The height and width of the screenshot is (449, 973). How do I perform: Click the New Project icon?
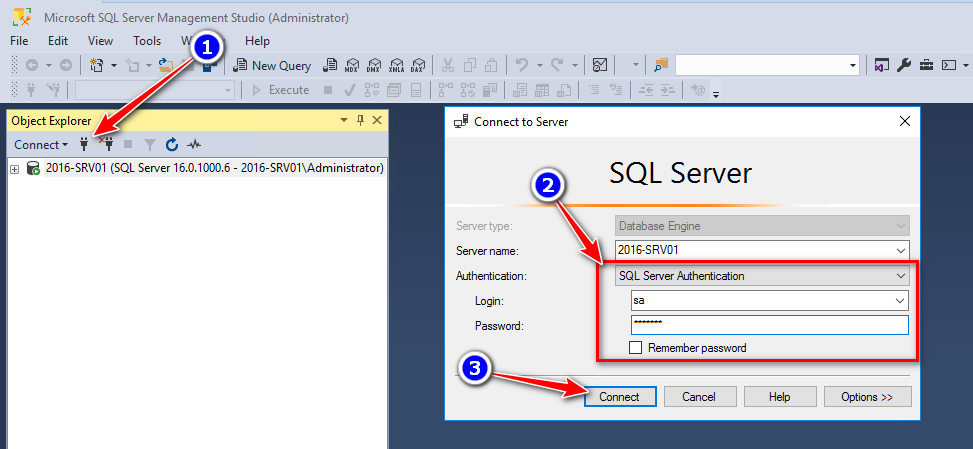tap(96, 64)
